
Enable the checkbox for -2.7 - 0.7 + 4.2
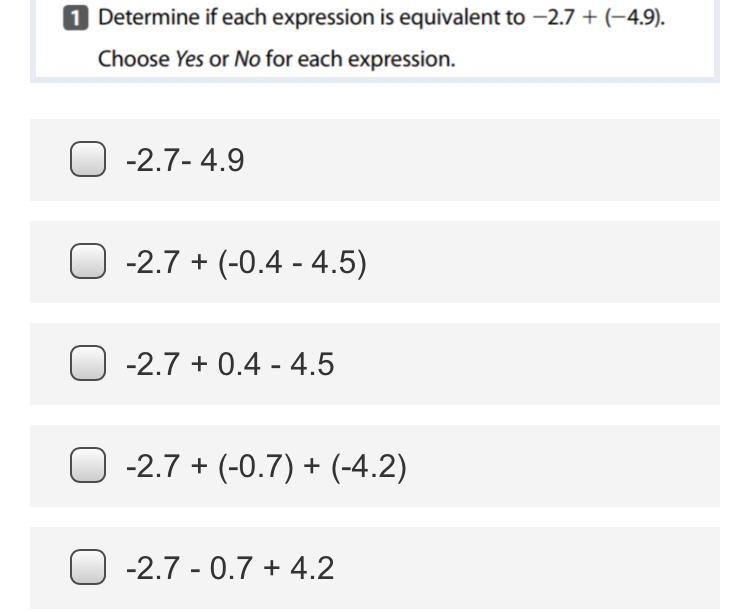[88, 567]
